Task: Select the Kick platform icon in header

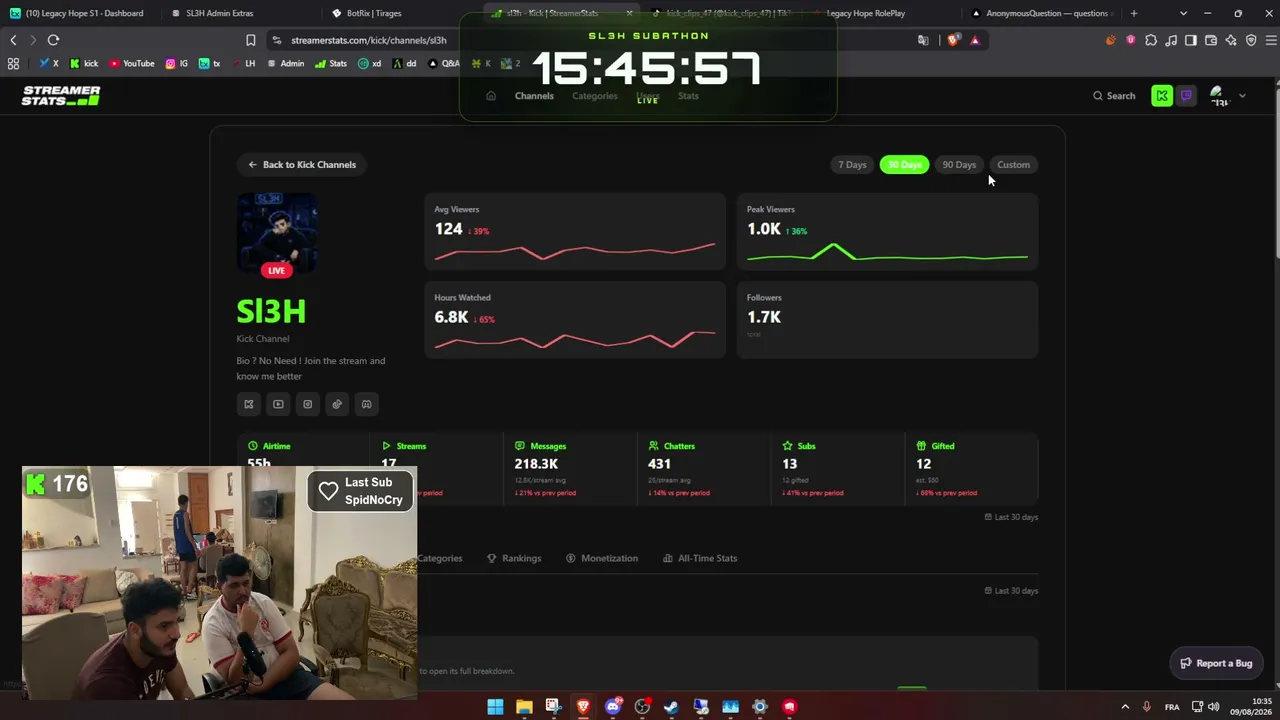Action: pyautogui.click(x=1162, y=96)
